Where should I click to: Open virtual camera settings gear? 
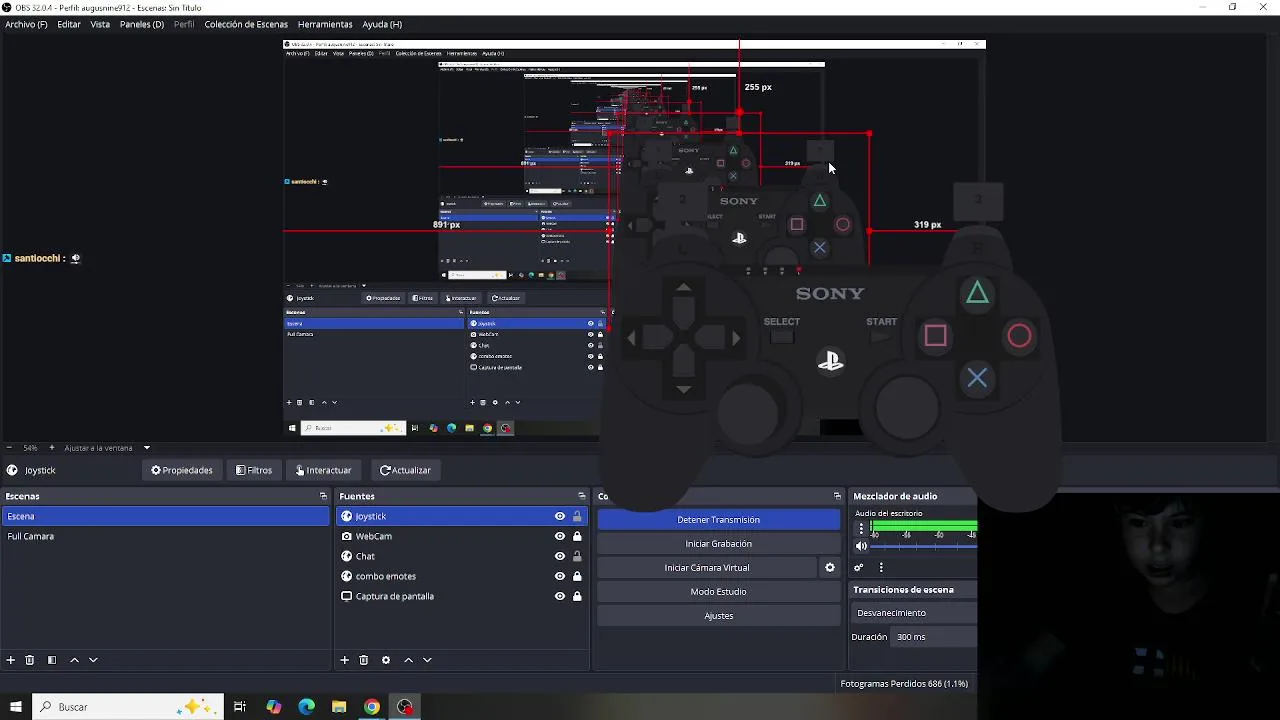(830, 568)
